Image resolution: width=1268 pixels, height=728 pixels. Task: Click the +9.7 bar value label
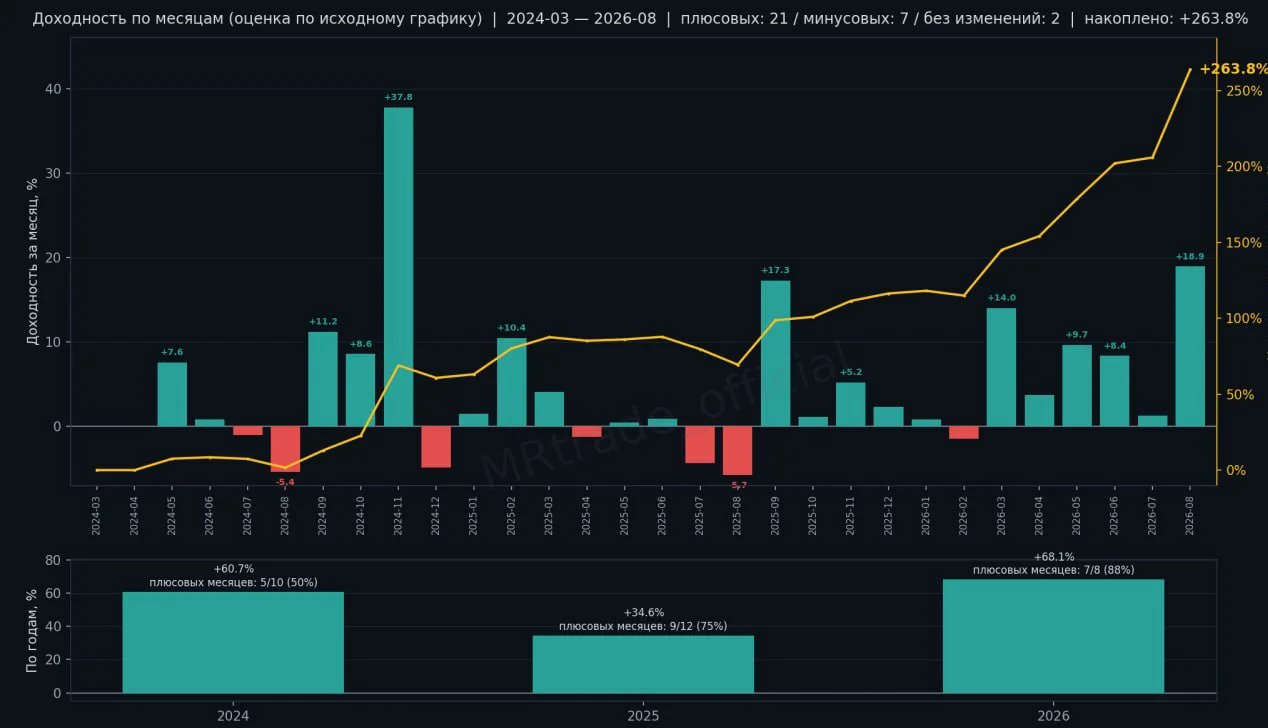1077,335
